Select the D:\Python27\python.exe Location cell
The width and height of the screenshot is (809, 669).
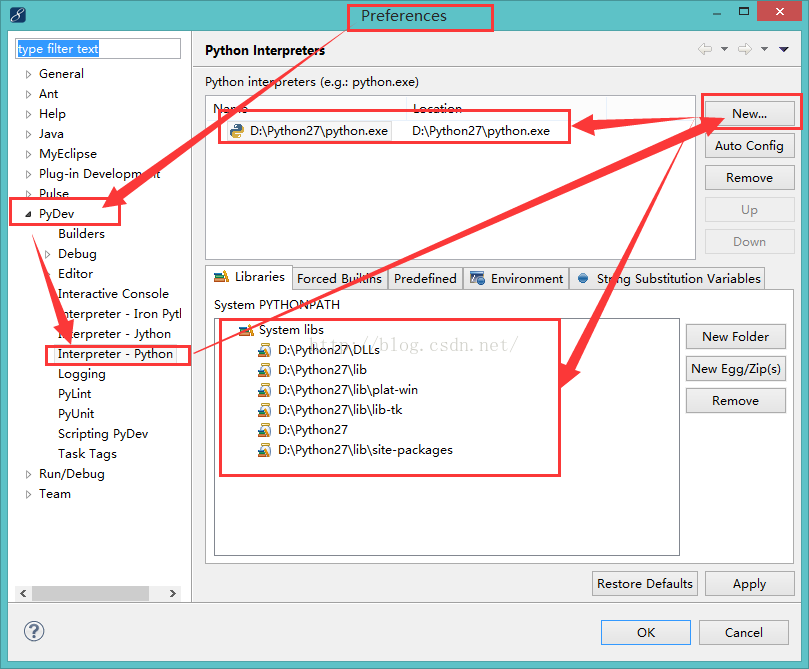[x=481, y=131]
